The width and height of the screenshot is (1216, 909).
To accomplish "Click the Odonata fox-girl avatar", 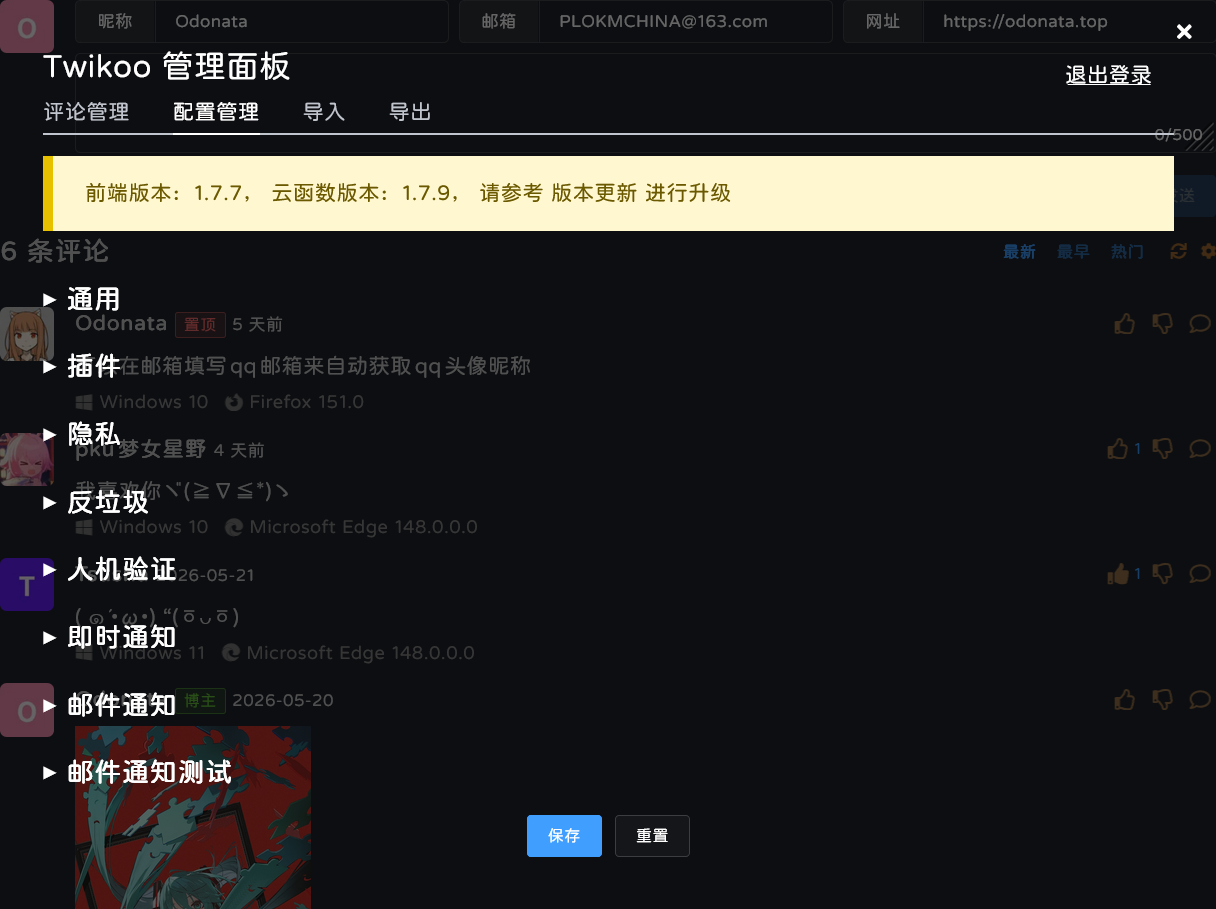I will (27, 334).
